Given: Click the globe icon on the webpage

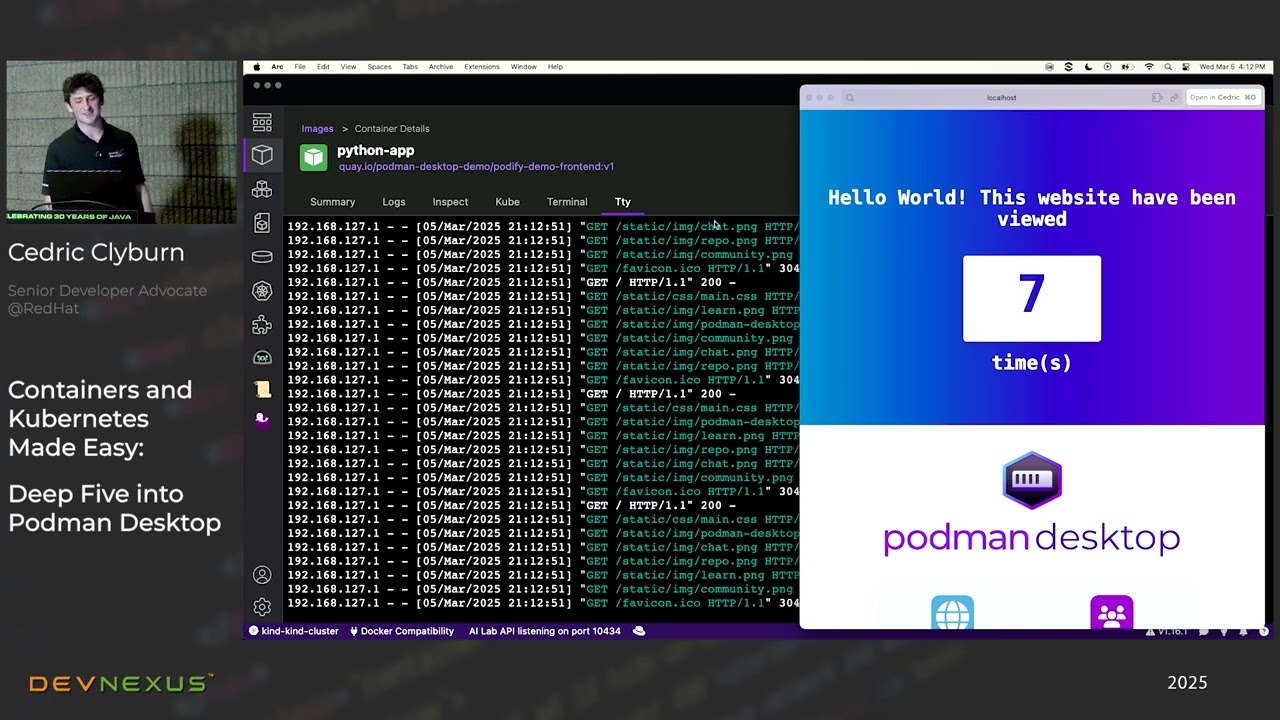Looking at the screenshot, I should tap(952, 614).
